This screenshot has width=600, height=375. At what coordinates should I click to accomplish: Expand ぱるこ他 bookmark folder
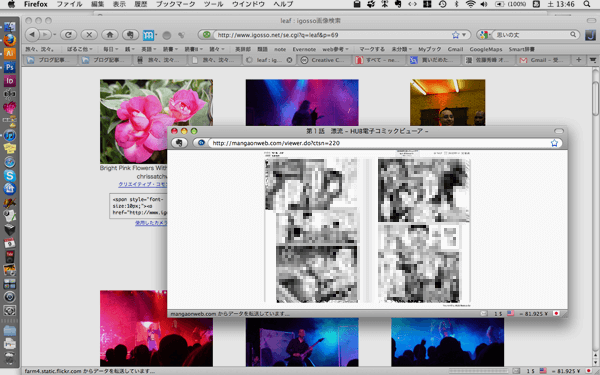[80, 49]
